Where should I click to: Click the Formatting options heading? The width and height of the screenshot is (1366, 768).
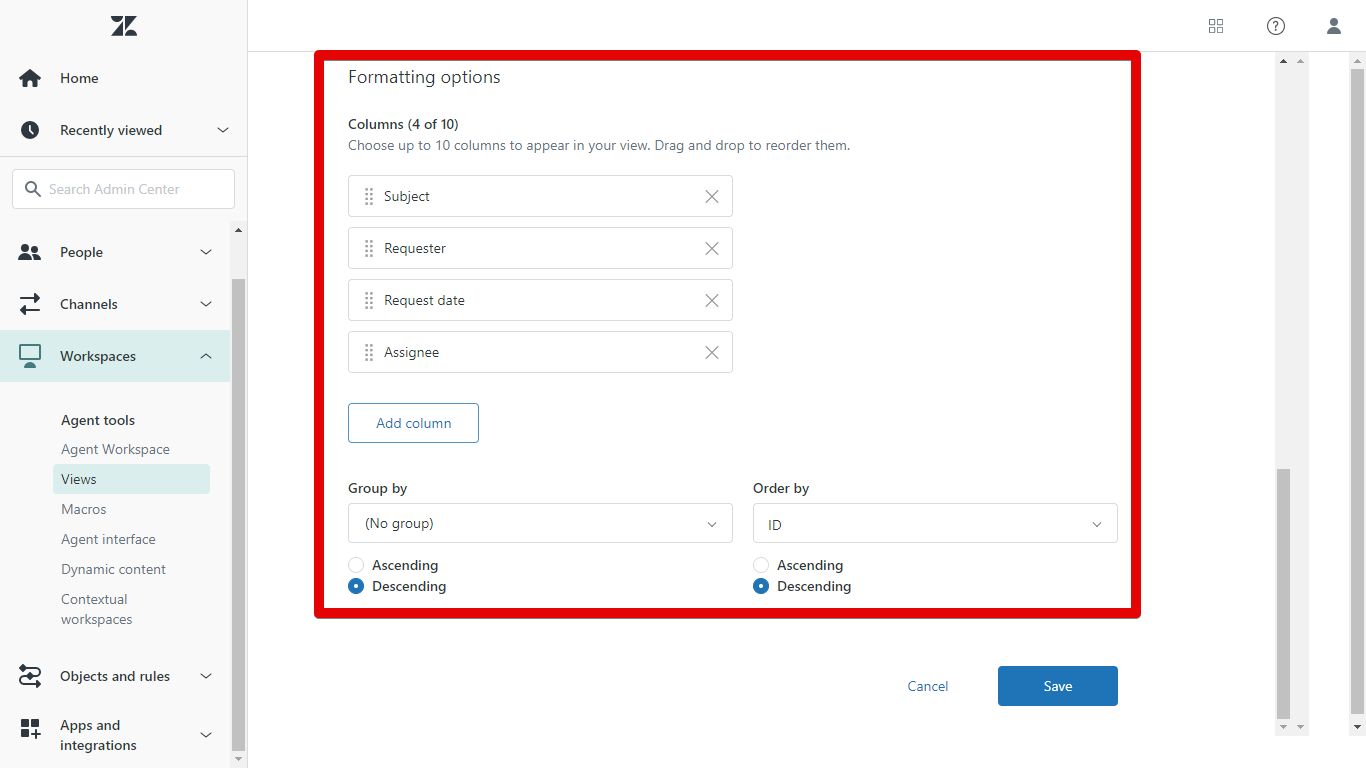tap(424, 77)
